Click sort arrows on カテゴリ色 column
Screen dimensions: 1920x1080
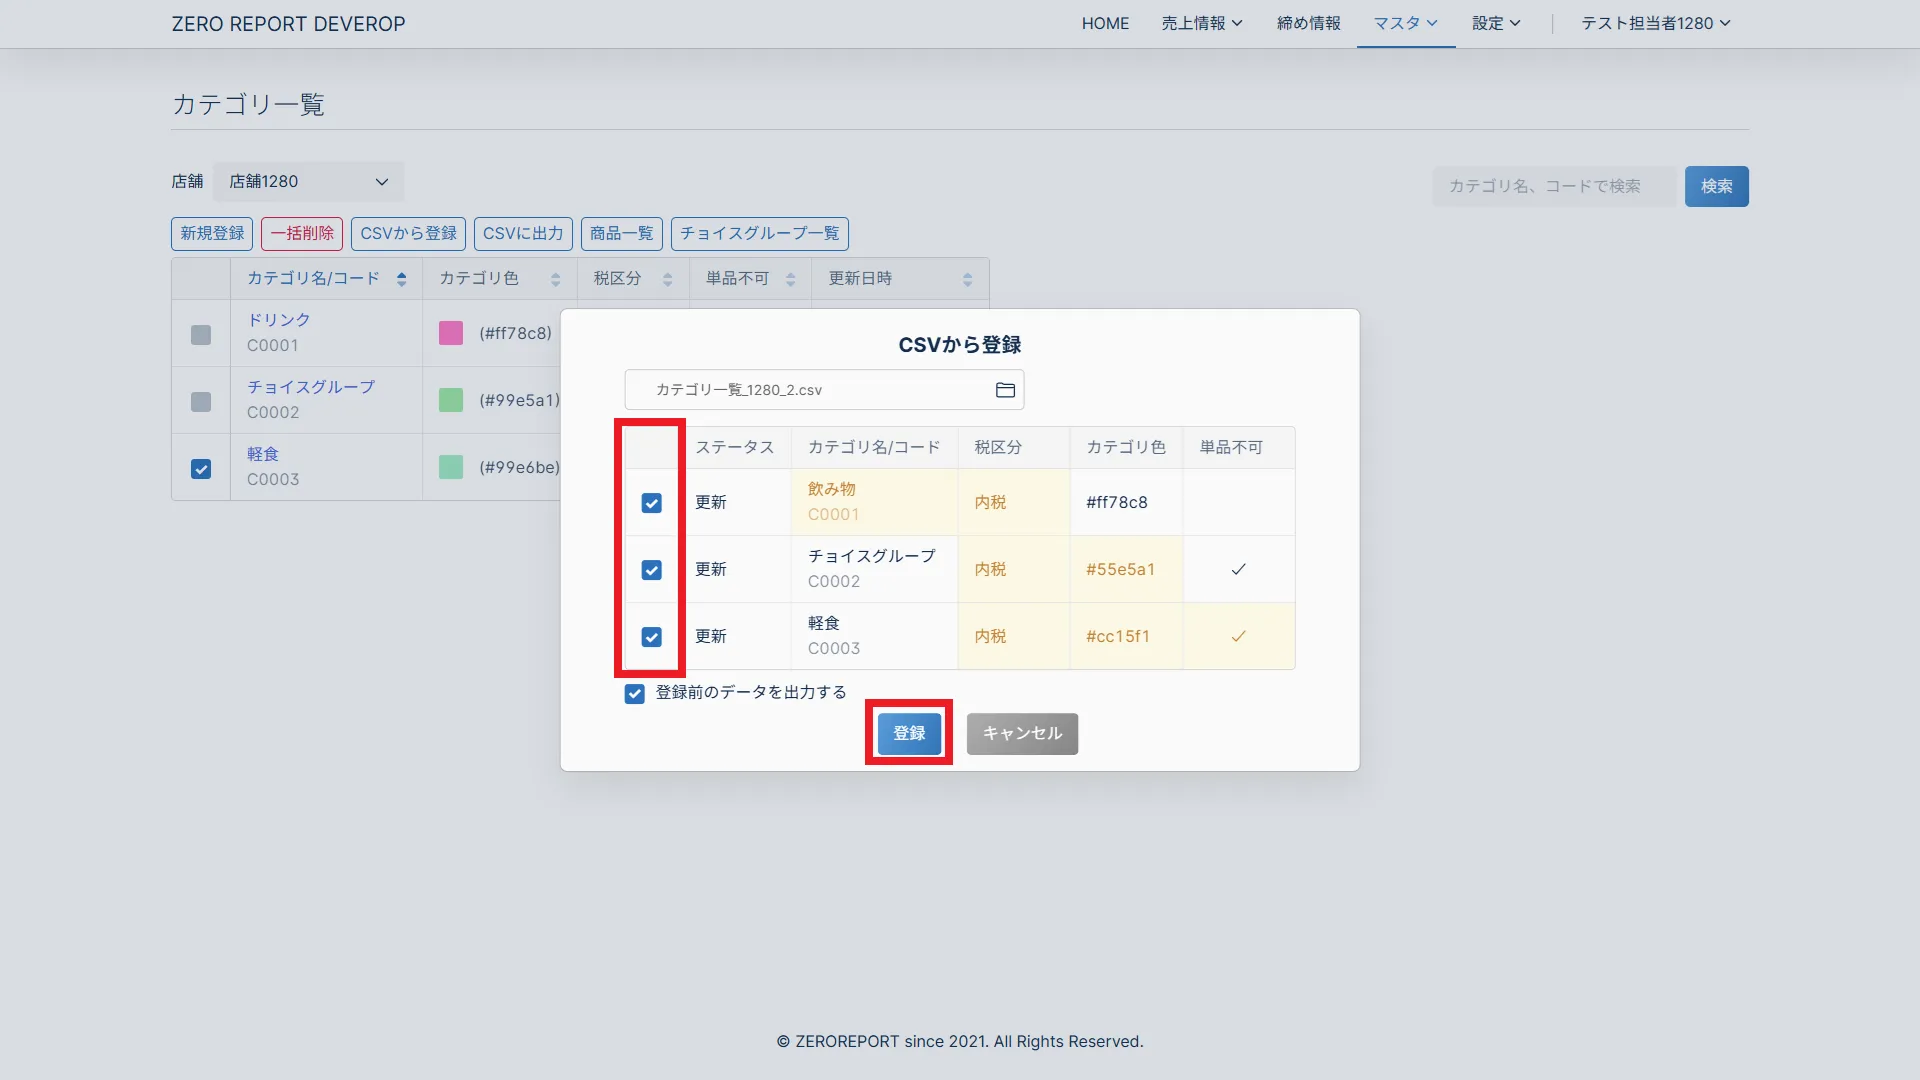coord(555,279)
